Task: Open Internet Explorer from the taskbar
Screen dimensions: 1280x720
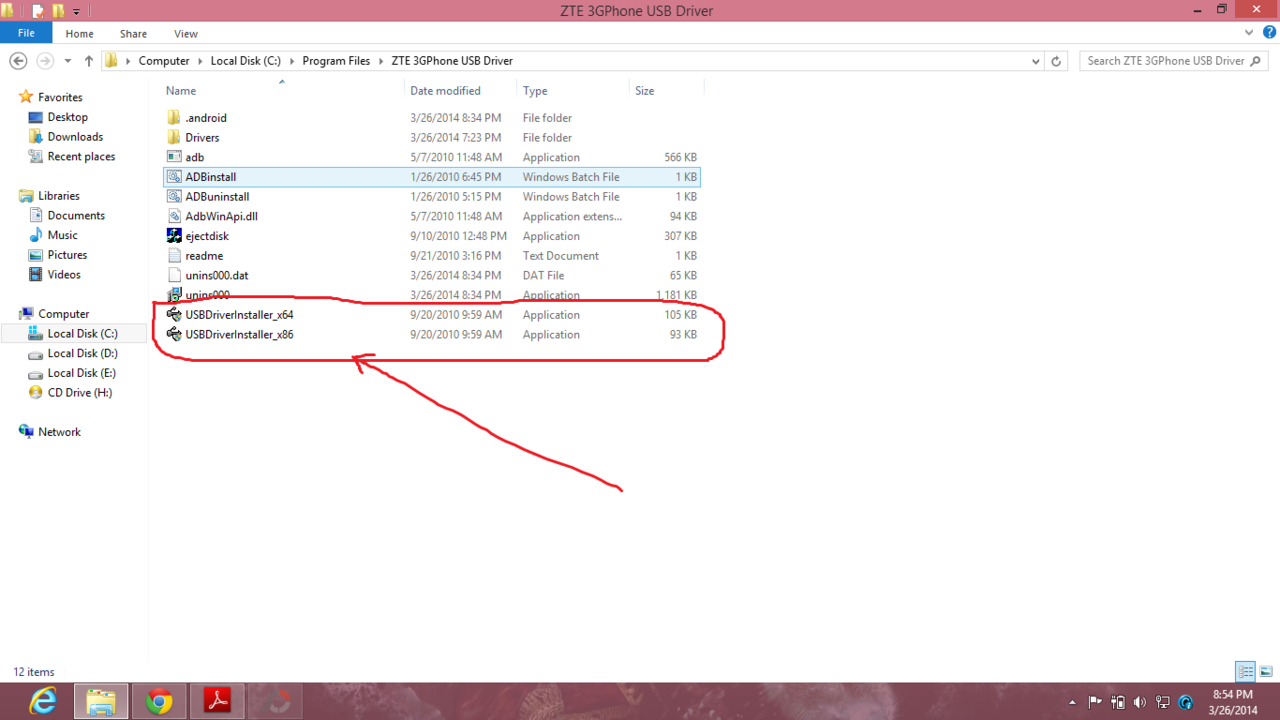Action: [x=43, y=702]
